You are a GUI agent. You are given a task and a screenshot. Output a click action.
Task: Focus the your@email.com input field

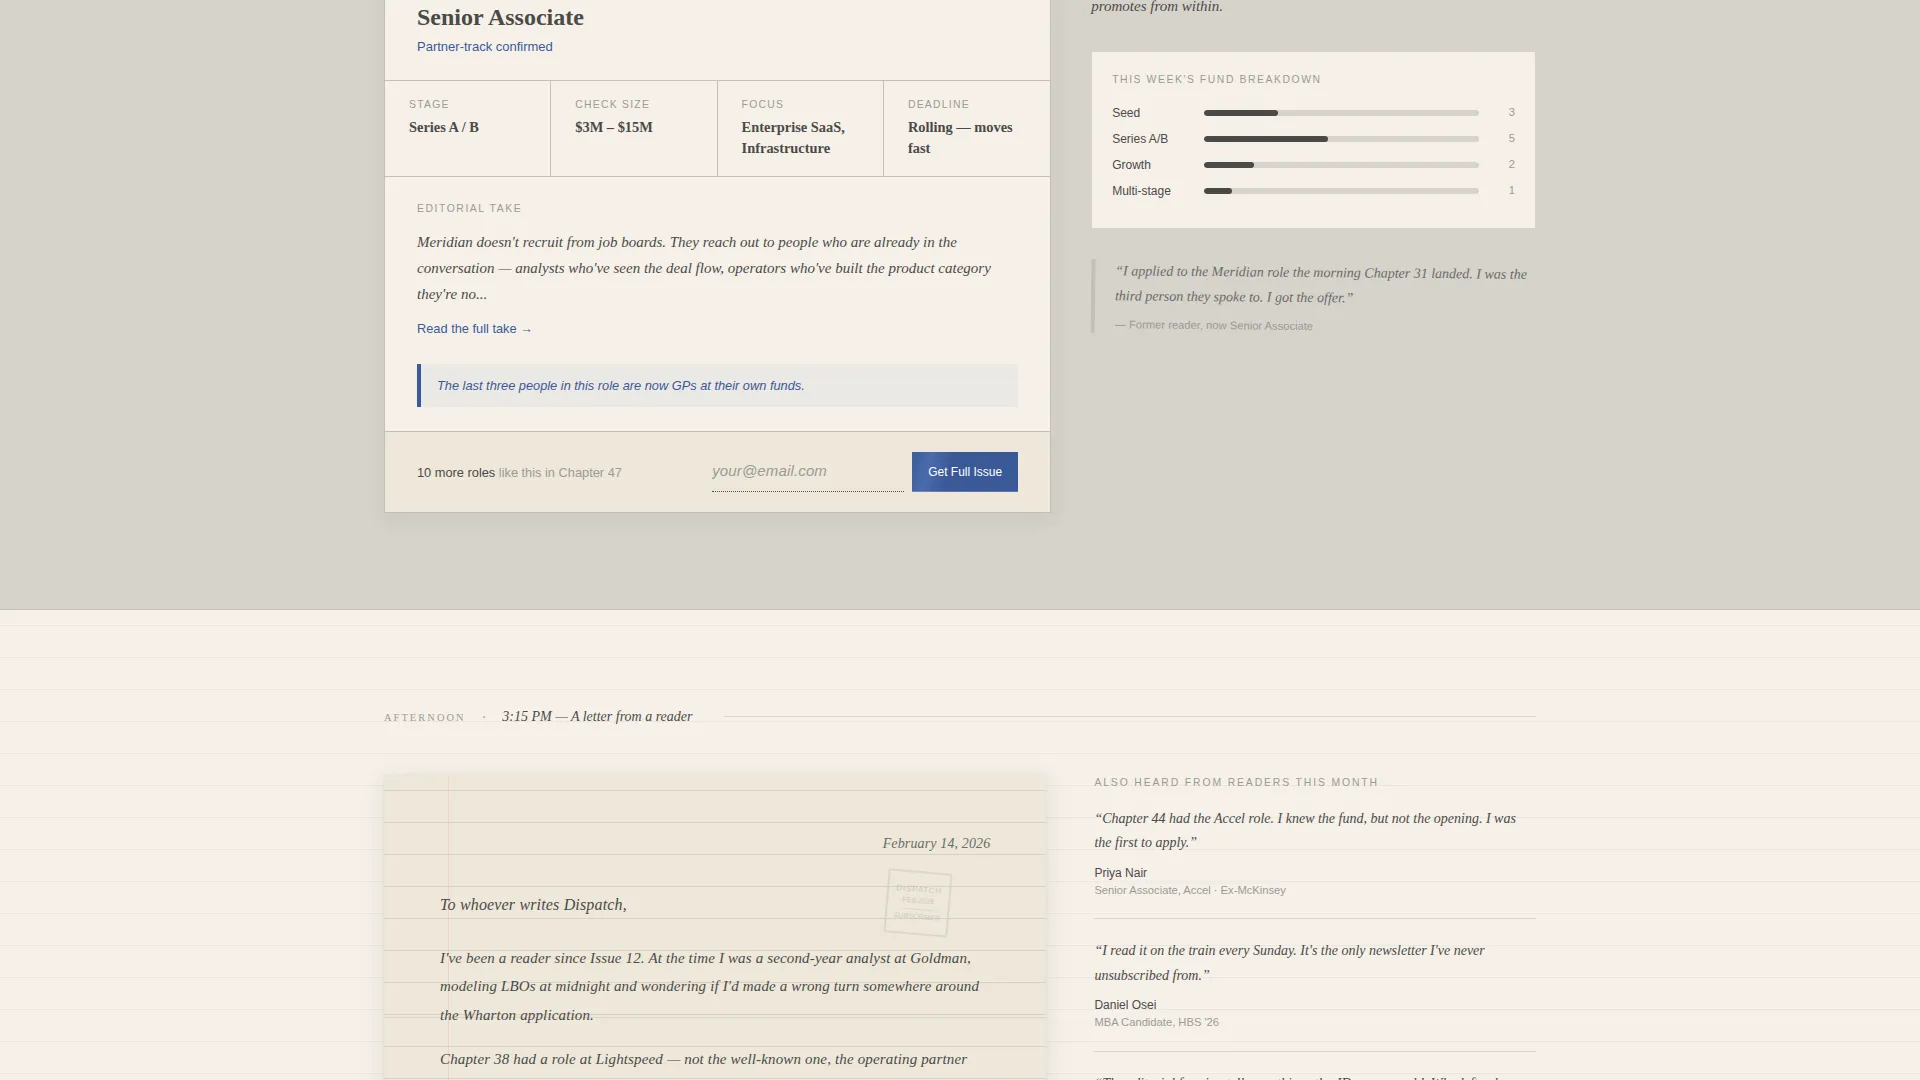click(807, 471)
